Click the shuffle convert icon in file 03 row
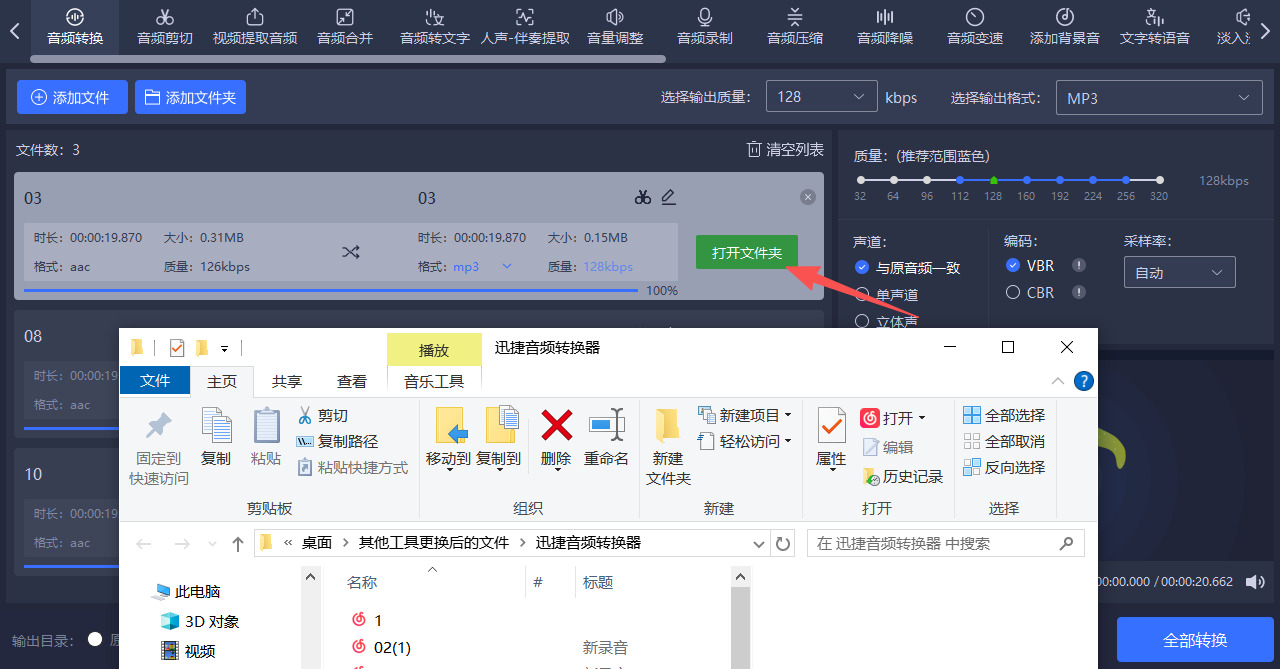 350,252
